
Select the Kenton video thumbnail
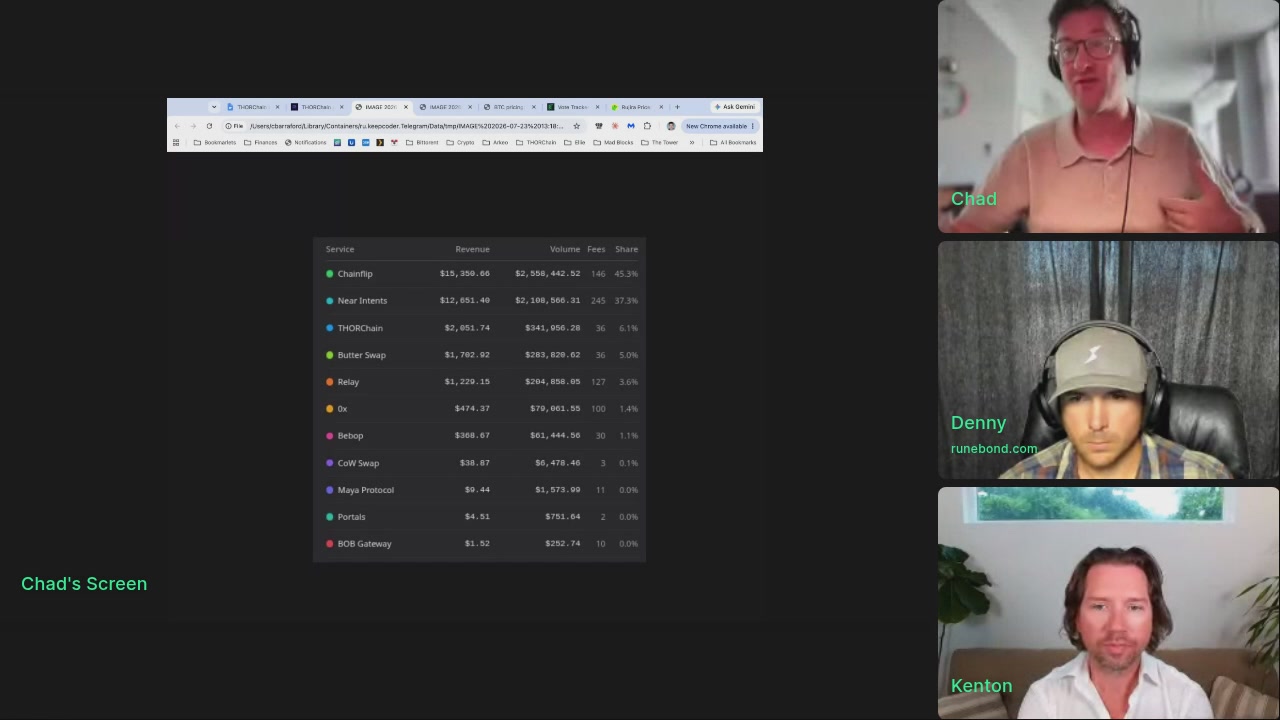[1108, 603]
